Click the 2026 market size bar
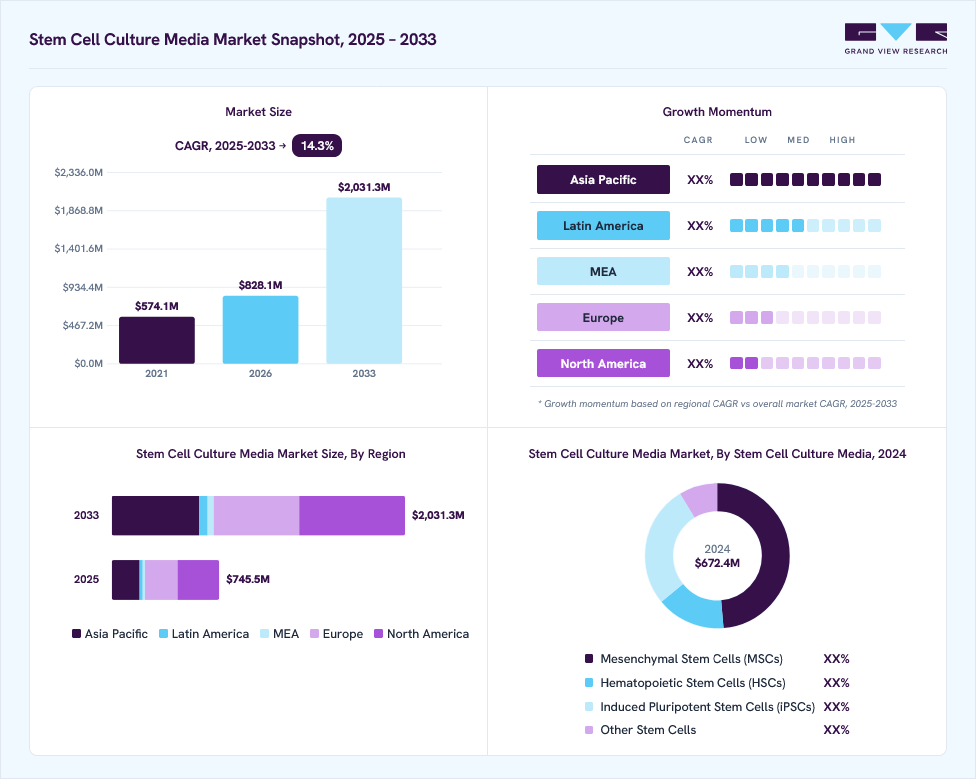The height and width of the screenshot is (780, 976). point(260,329)
